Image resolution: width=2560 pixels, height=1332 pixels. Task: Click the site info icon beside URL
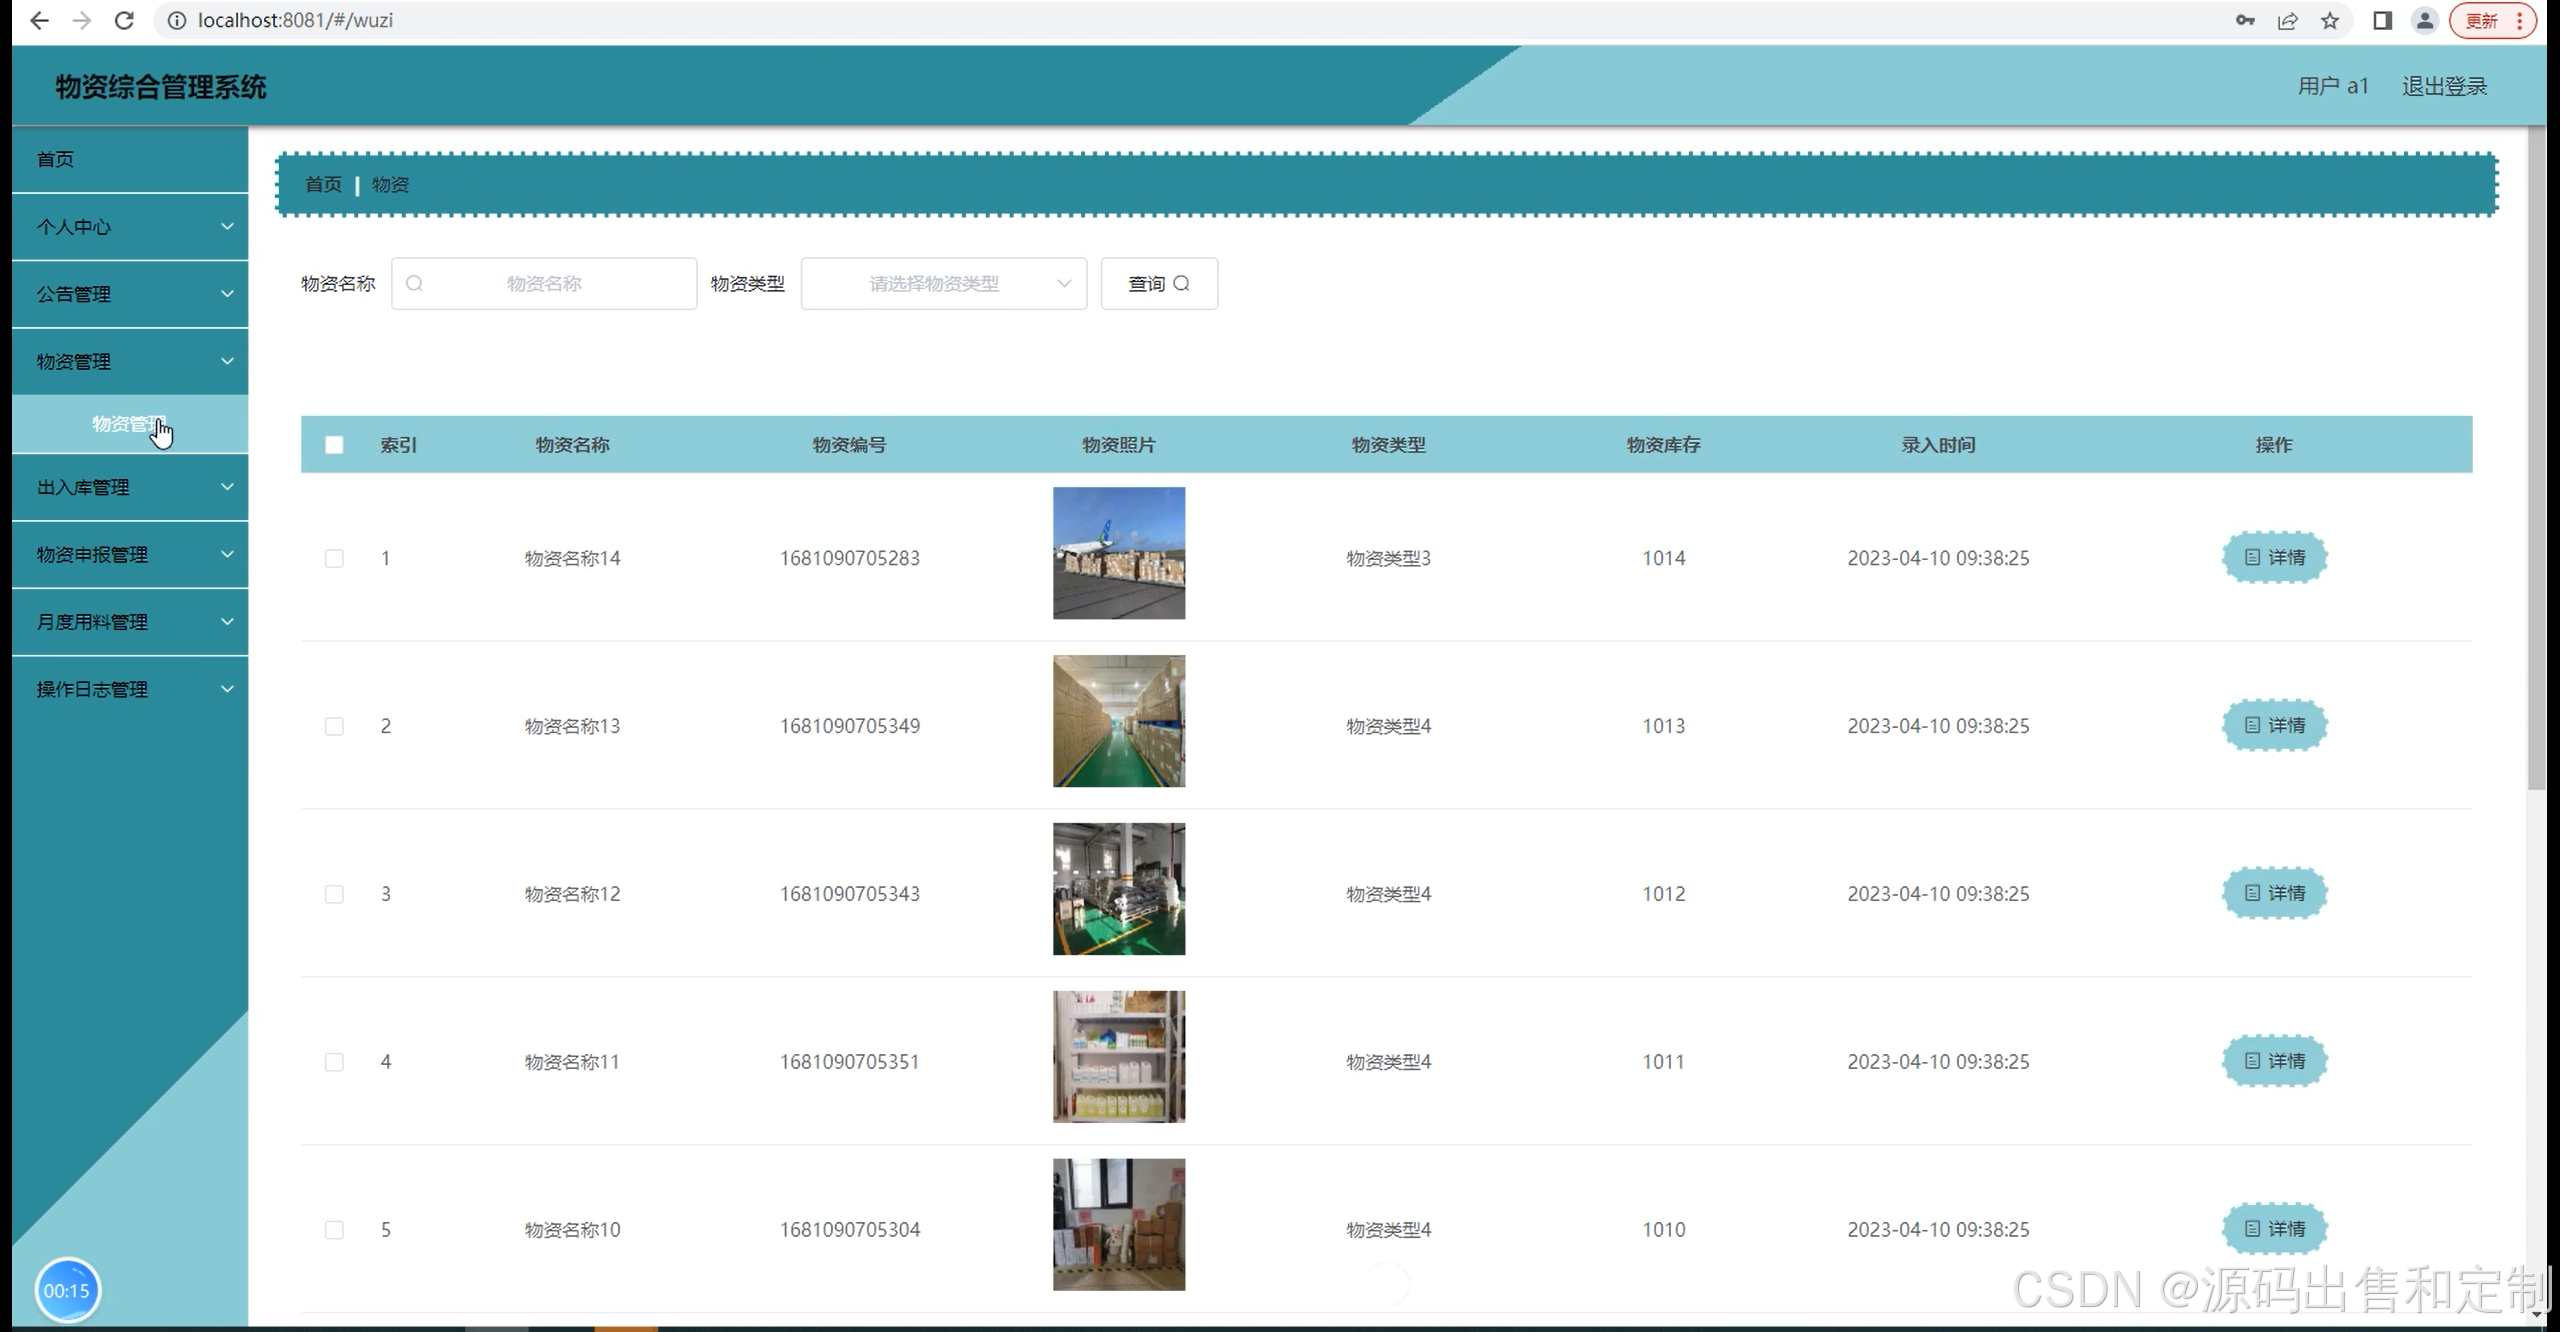click(x=177, y=20)
